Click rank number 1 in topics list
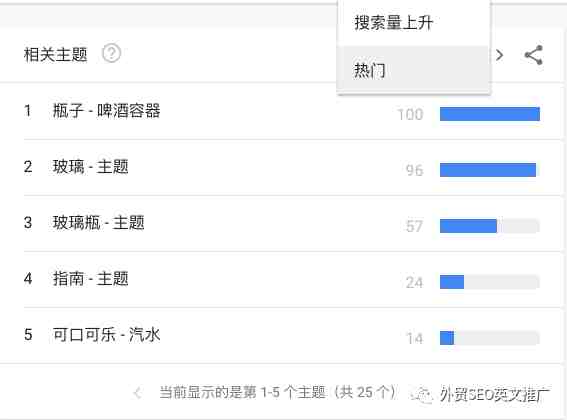Viewport: 567px width, 420px height. point(27,111)
